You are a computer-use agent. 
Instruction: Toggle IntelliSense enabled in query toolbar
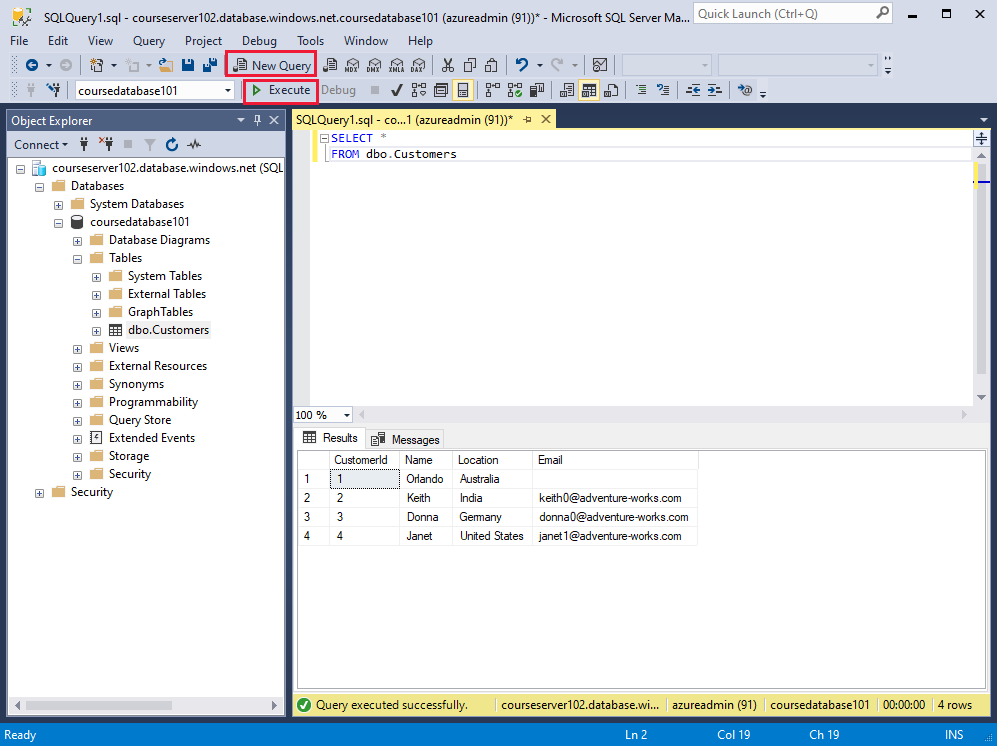pos(461,90)
